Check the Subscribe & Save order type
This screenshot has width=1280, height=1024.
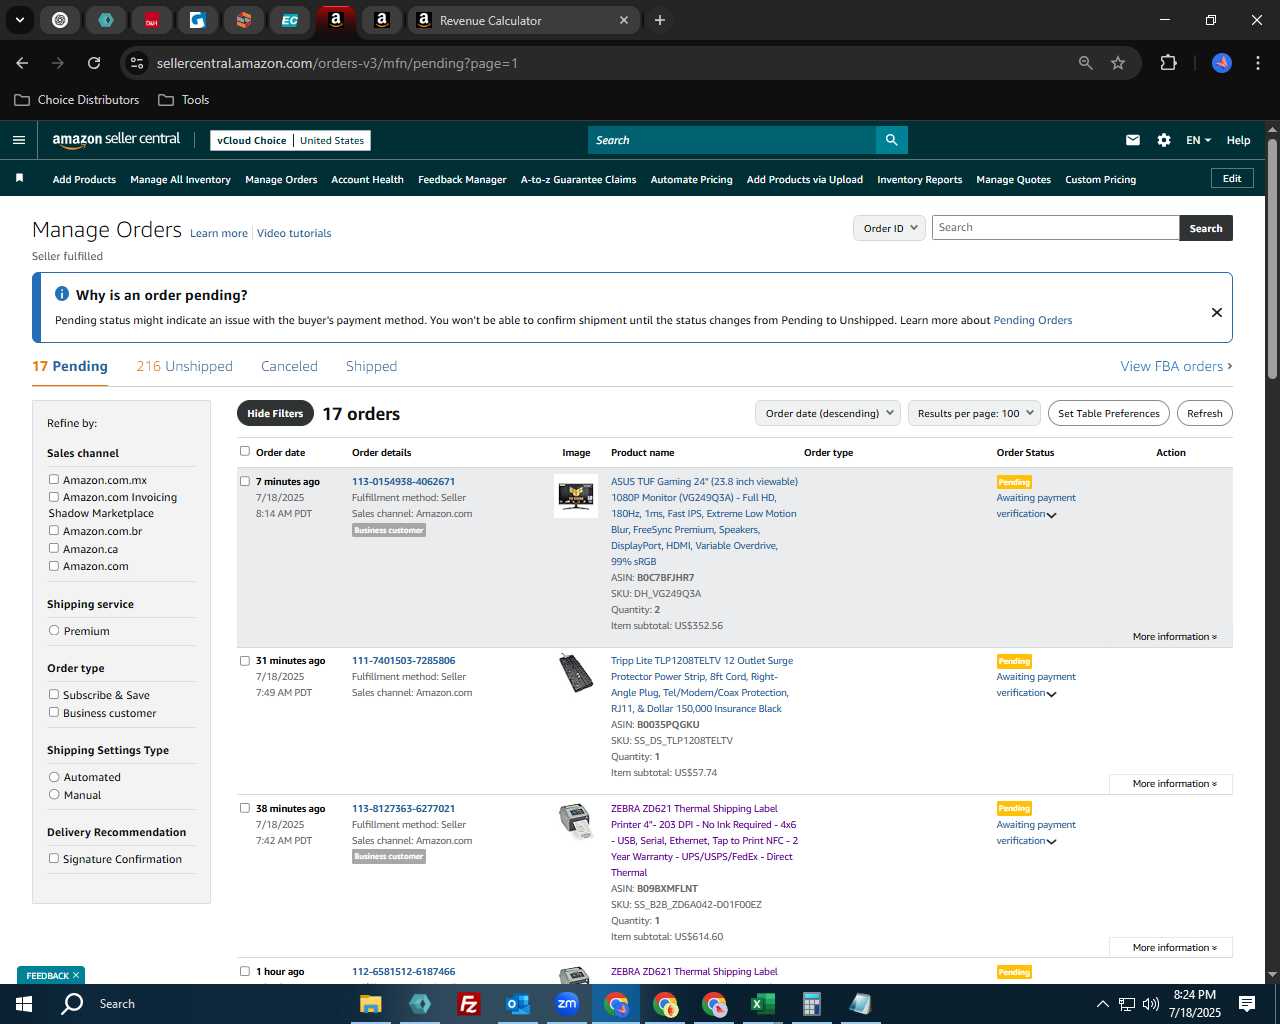click(54, 694)
